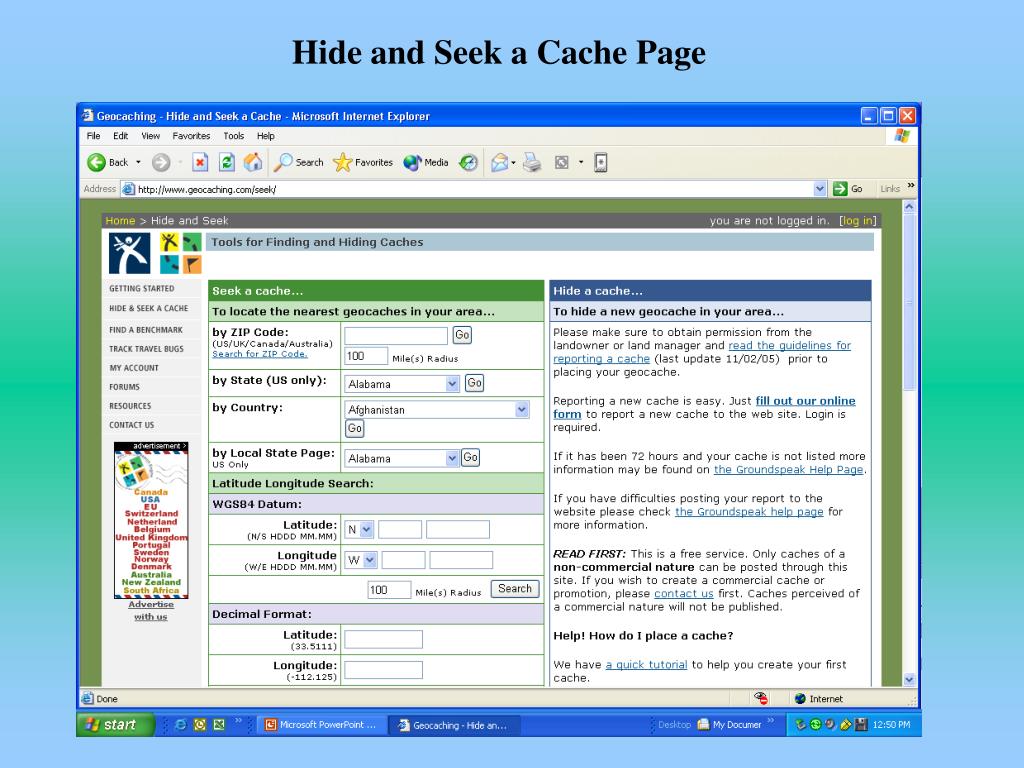This screenshot has height=768, width=1024.
Task: Open Media panel globe icon
Action: tap(412, 162)
